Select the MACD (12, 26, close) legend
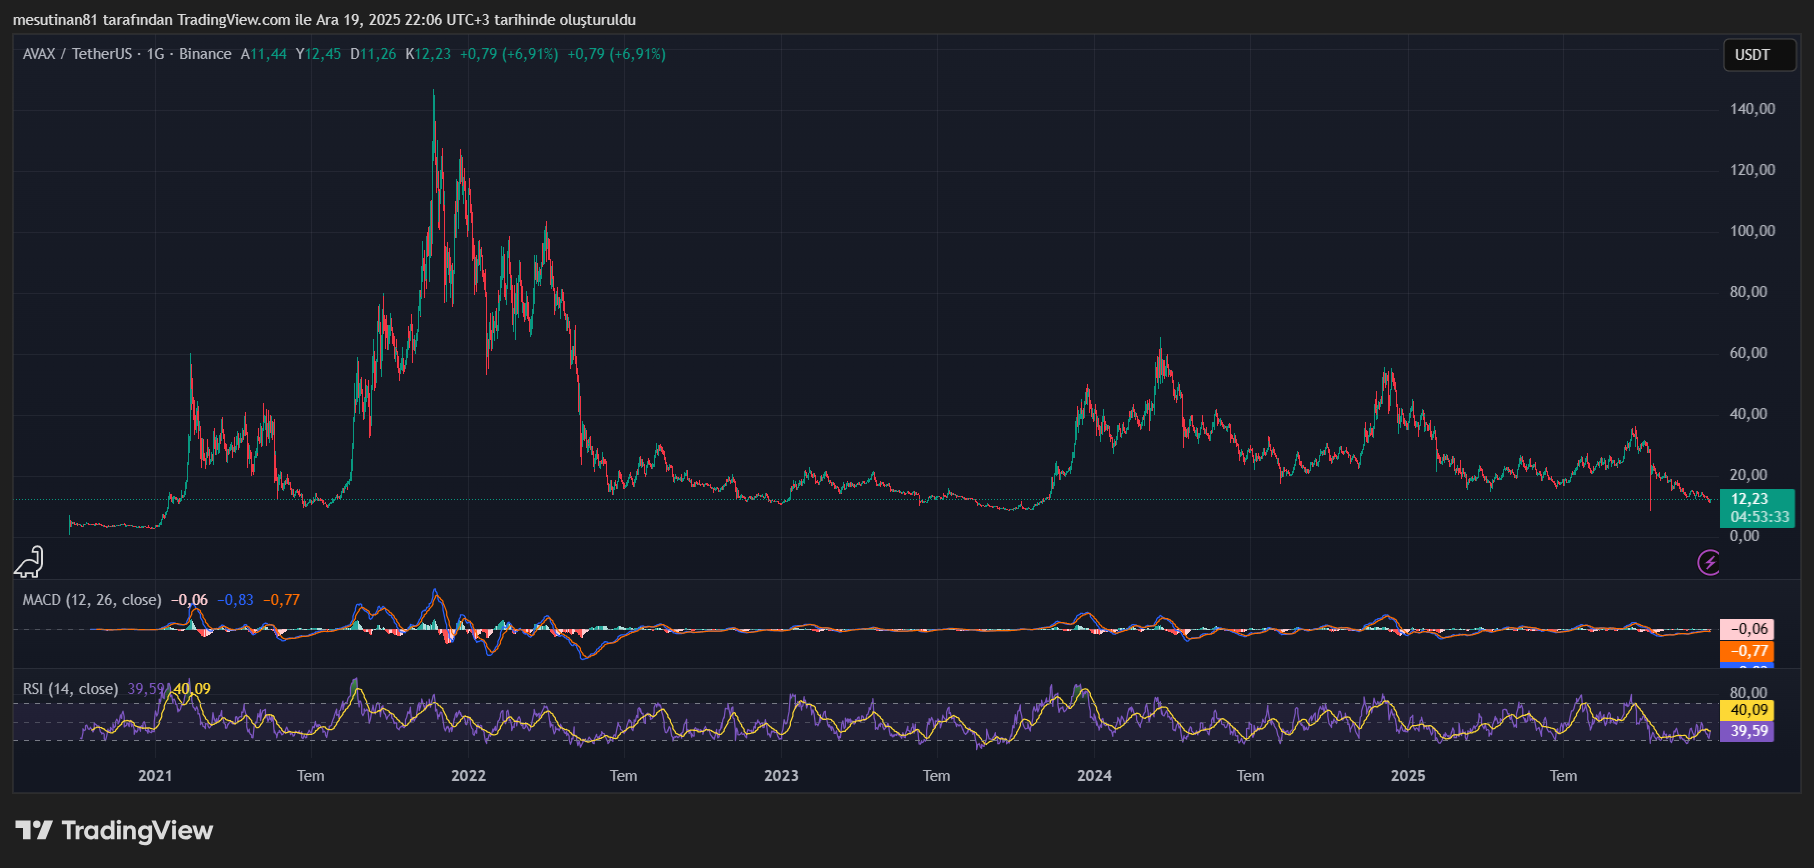The height and width of the screenshot is (868, 1814). (92, 600)
